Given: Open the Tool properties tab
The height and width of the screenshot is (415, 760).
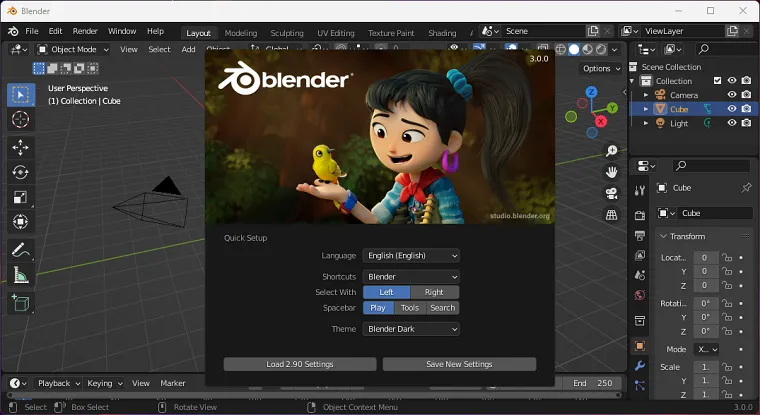Looking at the screenshot, I should click(640, 191).
